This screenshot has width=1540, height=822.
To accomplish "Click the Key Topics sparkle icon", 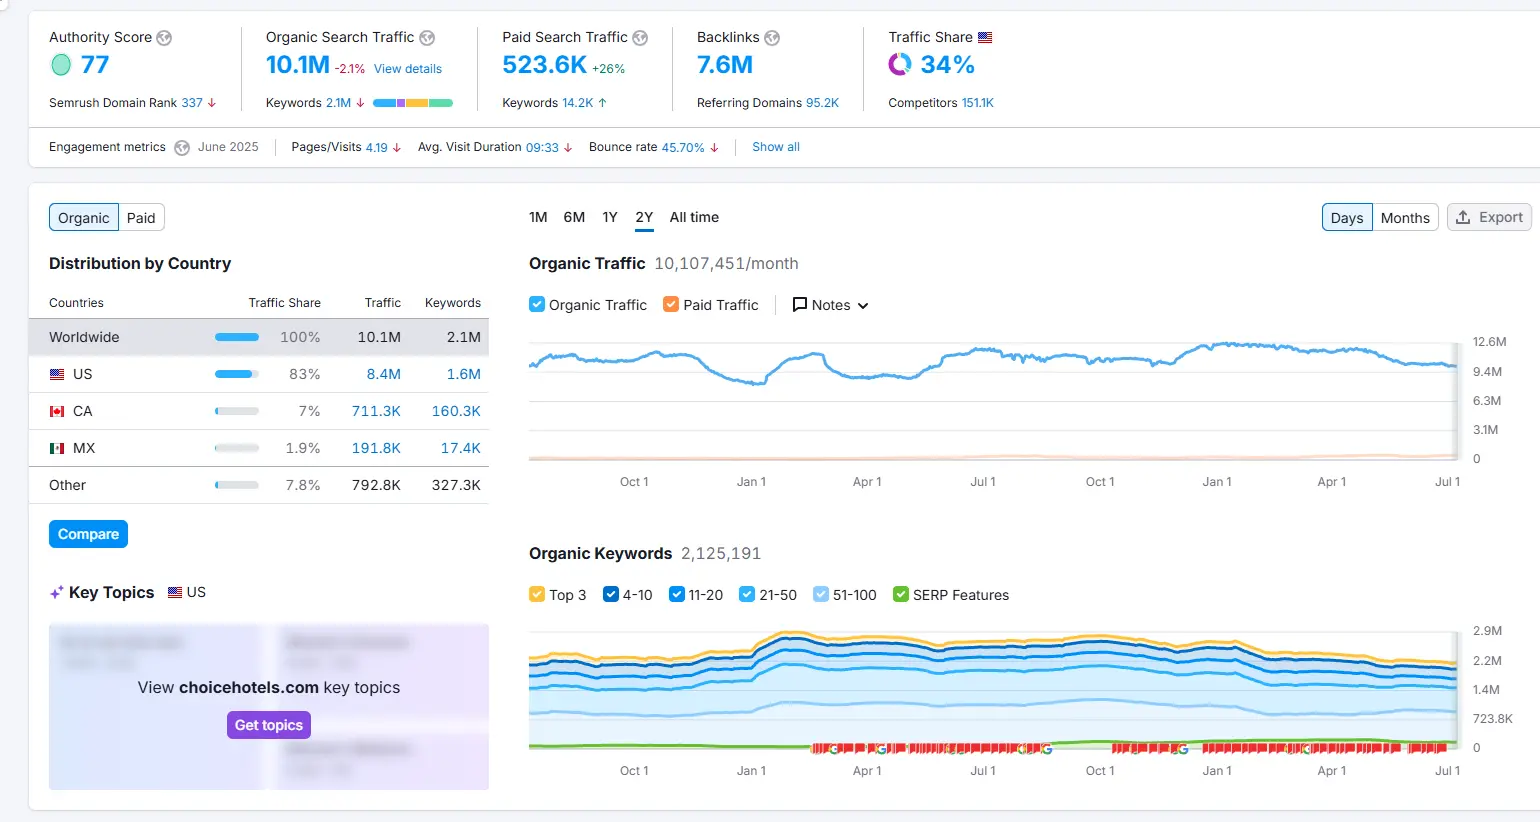I will pyautogui.click(x=55, y=592).
